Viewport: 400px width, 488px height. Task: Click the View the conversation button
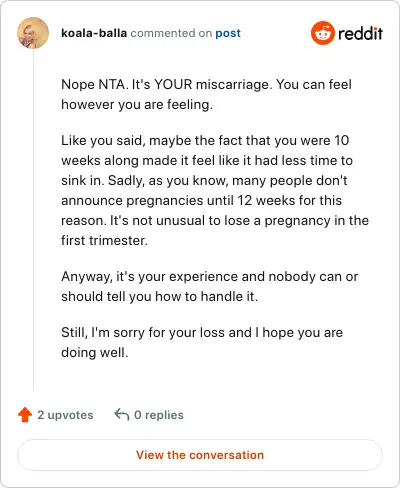(x=200, y=455)
